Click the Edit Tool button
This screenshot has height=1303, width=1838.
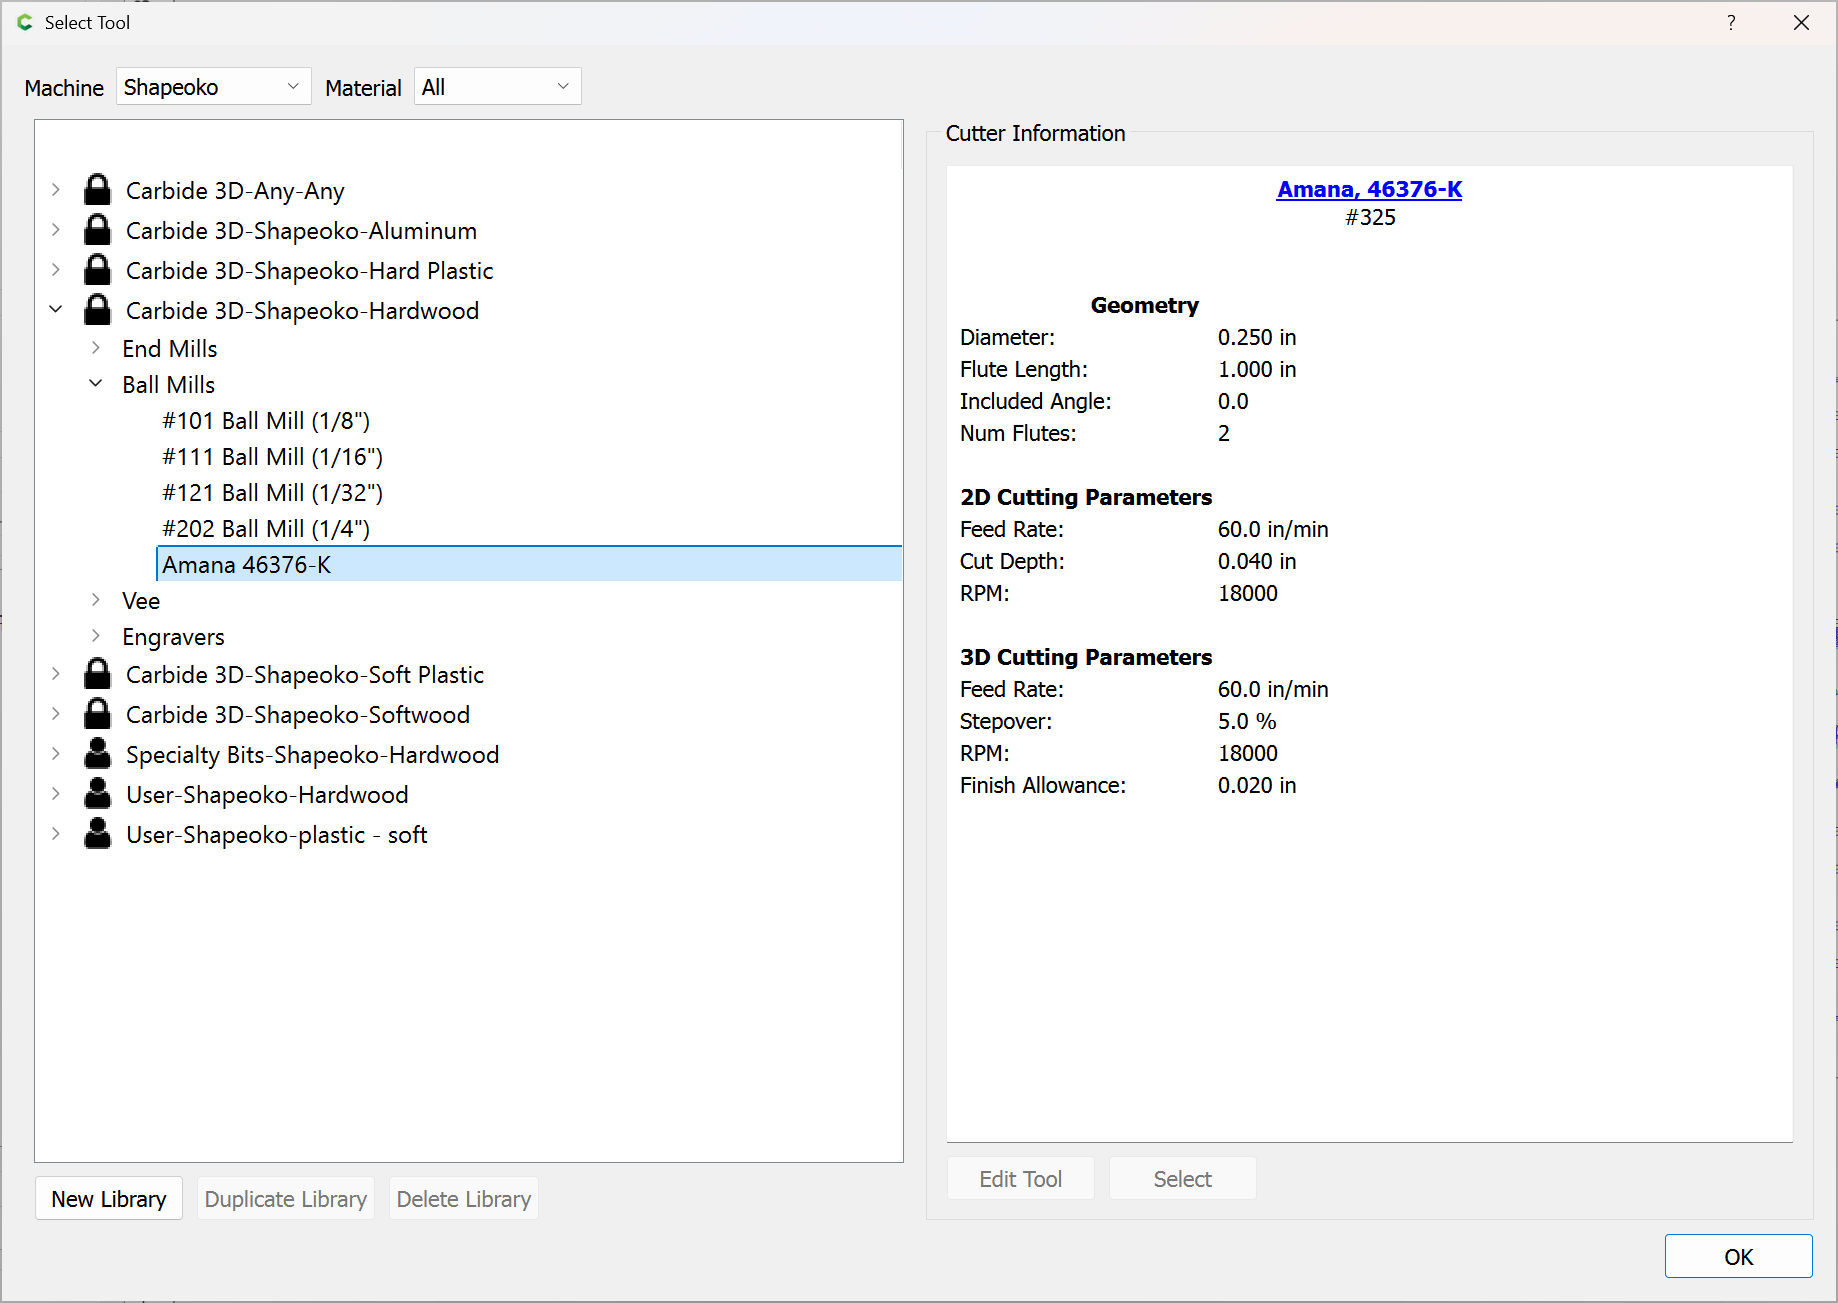[x=1021, y=1179]
